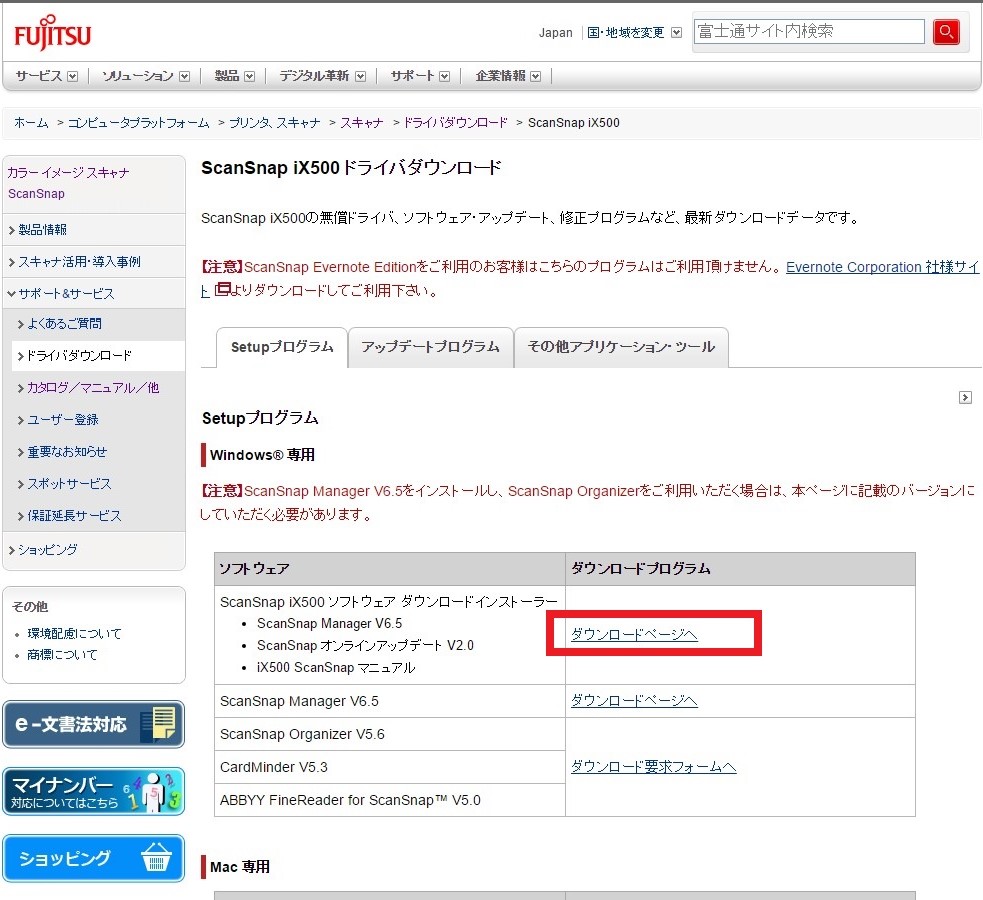Viewport: 983px width, 900px height.
Task: Open the 企業情報 menu
Action: [x=507, y=76]
